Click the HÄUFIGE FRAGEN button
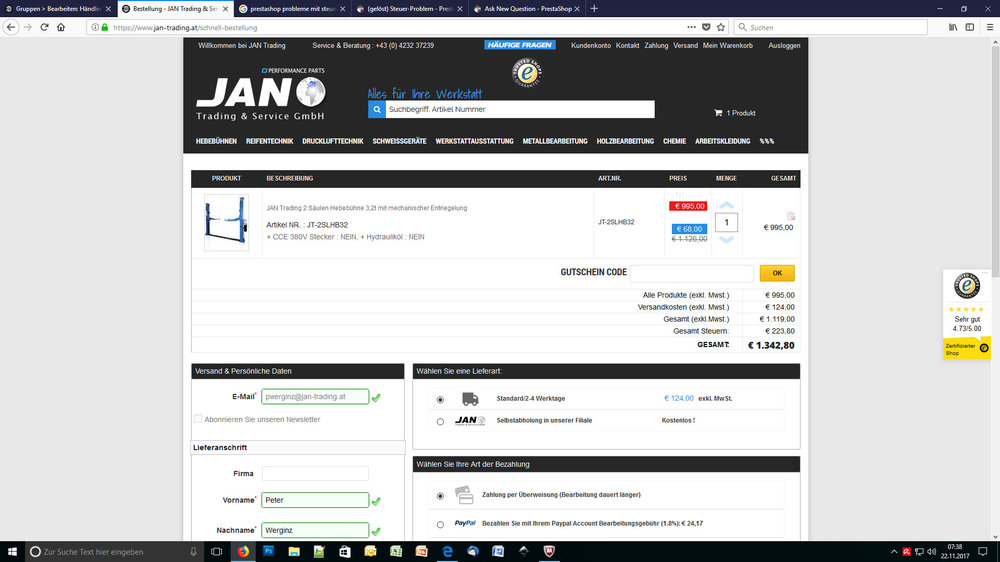 pos(520,45)
